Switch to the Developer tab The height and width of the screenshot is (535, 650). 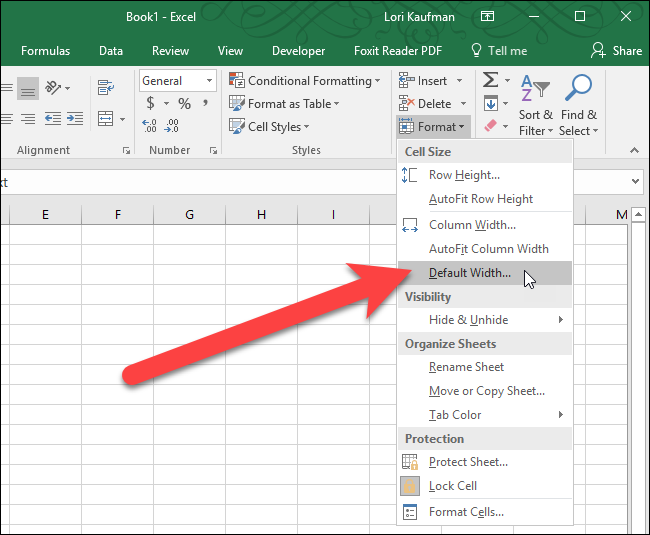pos(298,51)
